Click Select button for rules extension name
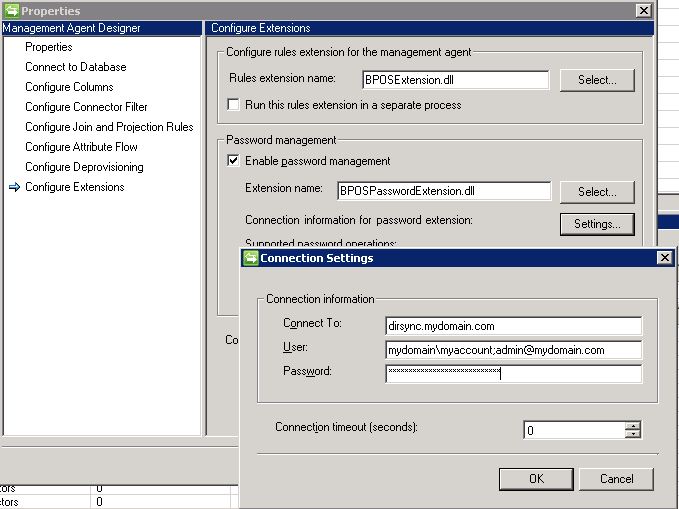The width and height of the screenshot is (679, 509). (597, 80)
